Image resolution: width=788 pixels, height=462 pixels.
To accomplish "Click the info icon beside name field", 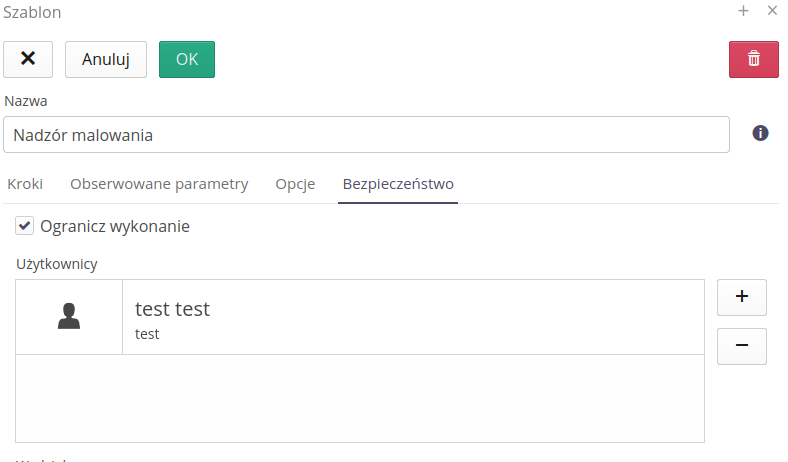I will [x=760, y=133].
